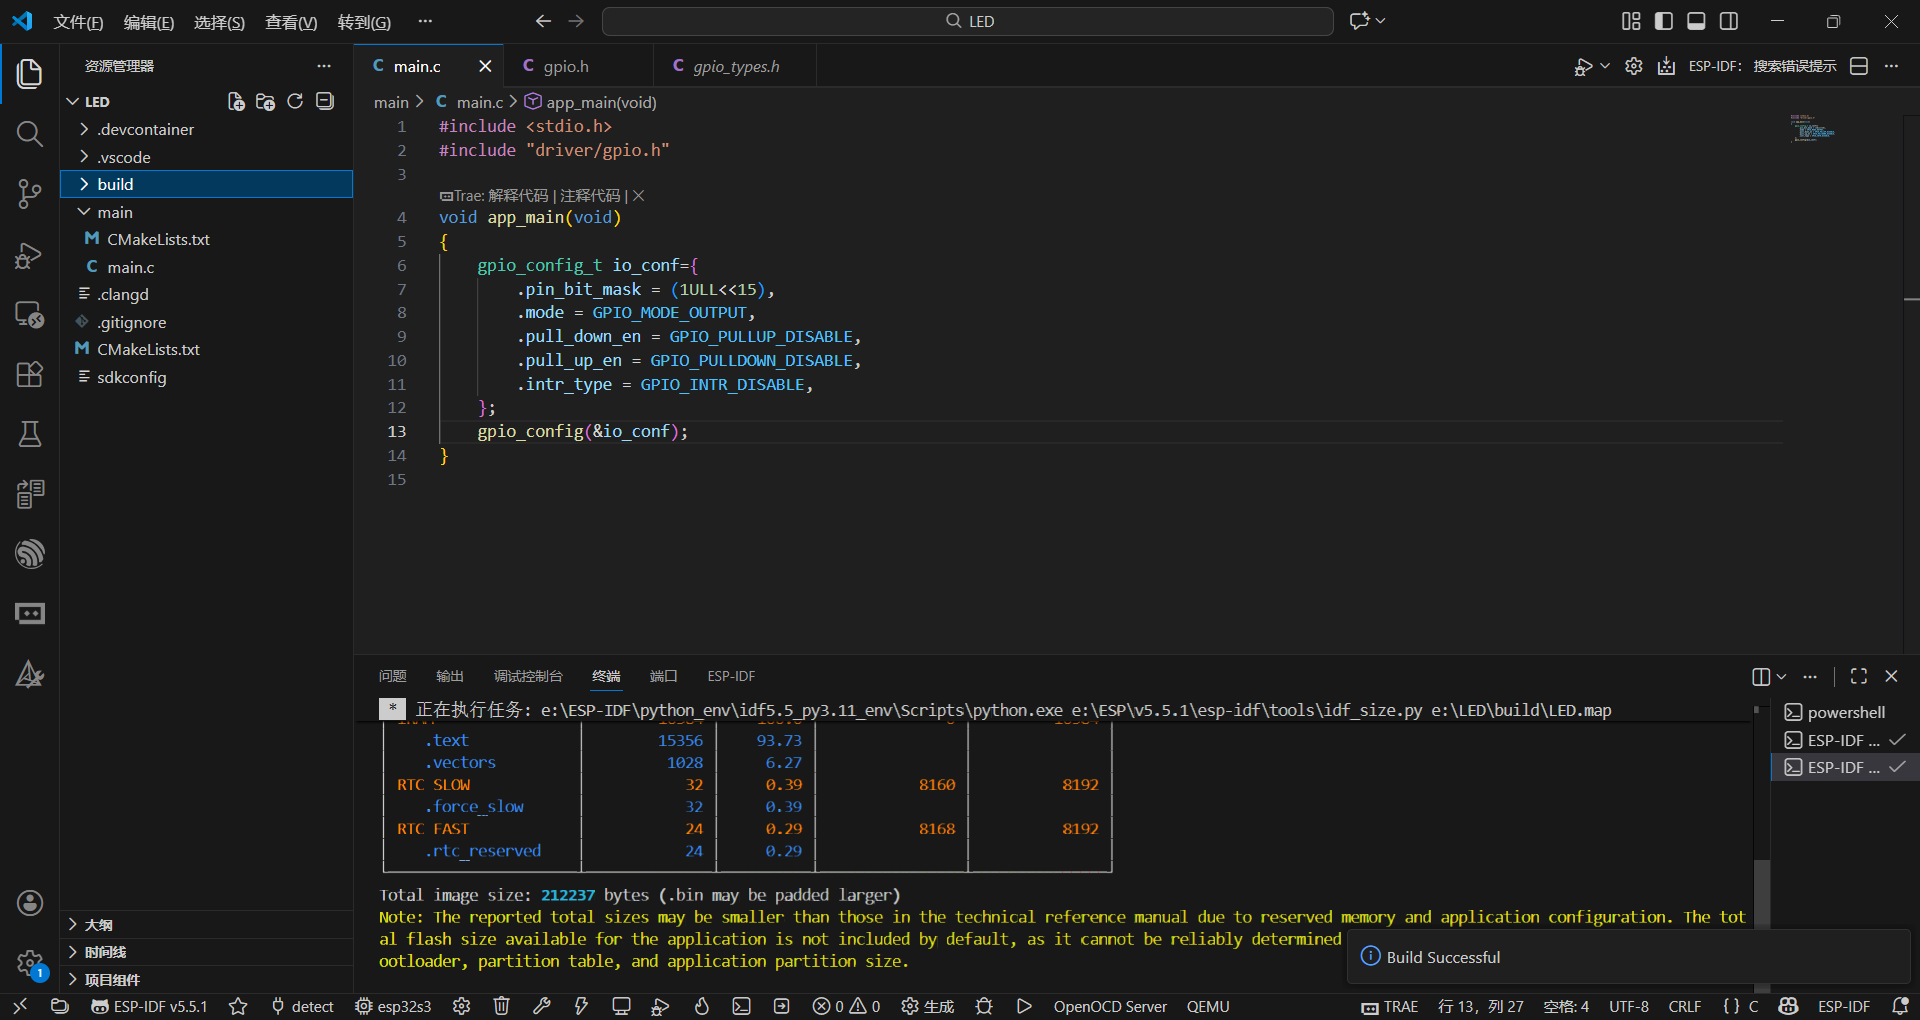The height and width of the screenshot is (1020, 1920).
Task: Open the Remote Explorer view
Action: tap(30, 315)
